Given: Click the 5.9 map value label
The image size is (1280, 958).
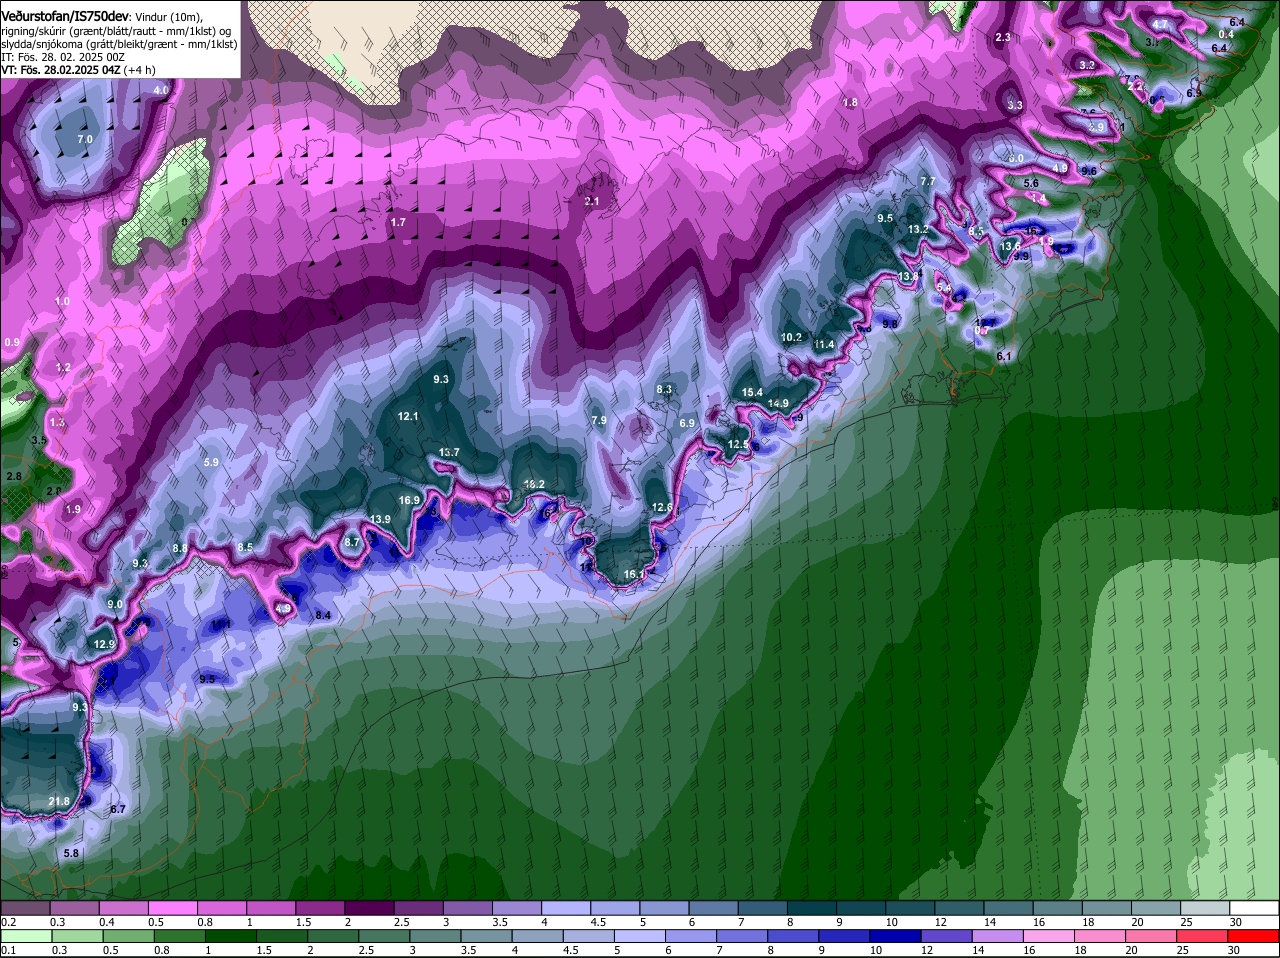Looking at the screenshot, I should coord(210,463).
